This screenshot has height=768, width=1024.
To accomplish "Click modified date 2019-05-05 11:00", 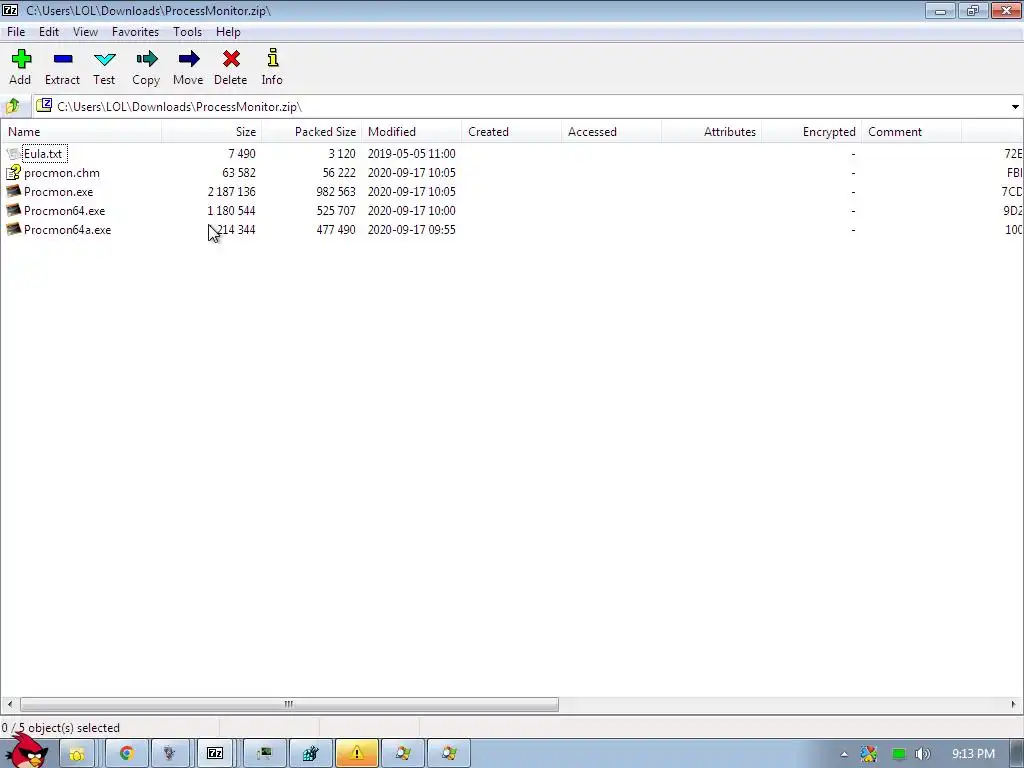I will click(411, 154).
